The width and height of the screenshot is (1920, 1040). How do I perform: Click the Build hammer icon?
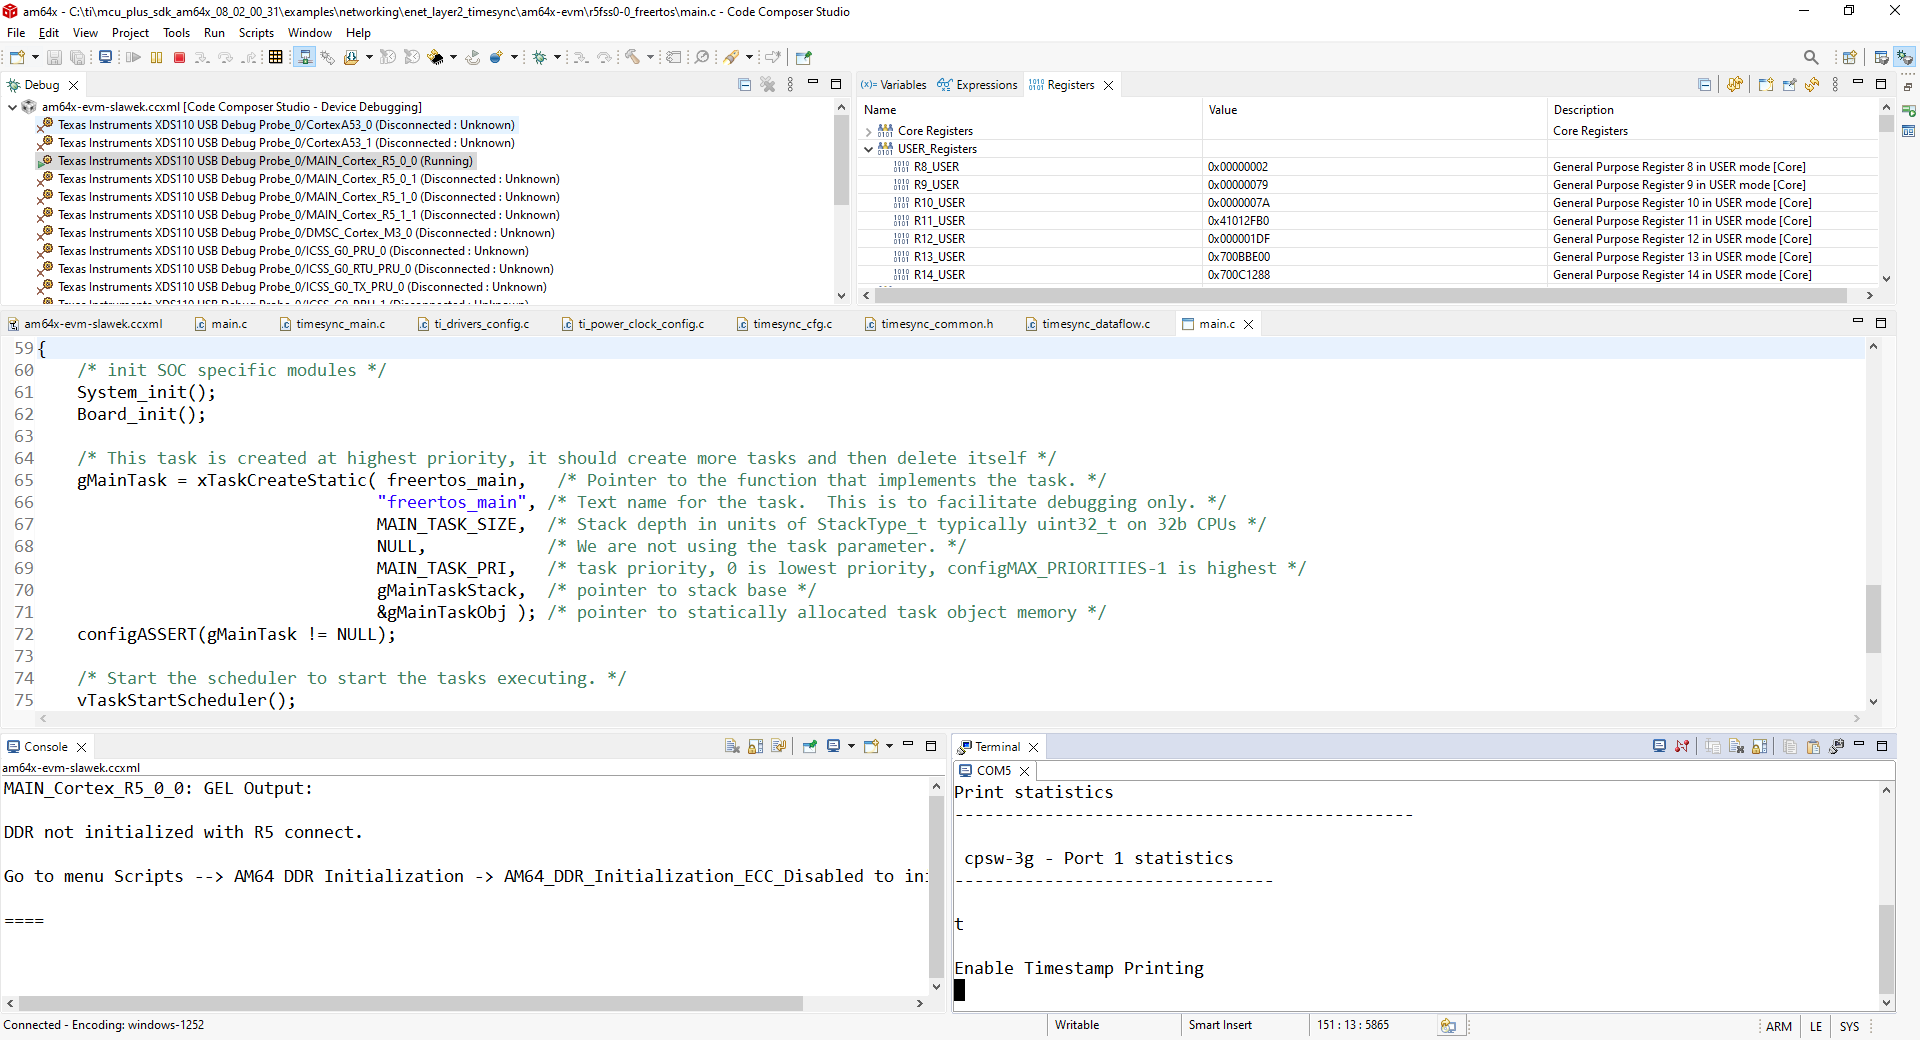tap(632, 57)
